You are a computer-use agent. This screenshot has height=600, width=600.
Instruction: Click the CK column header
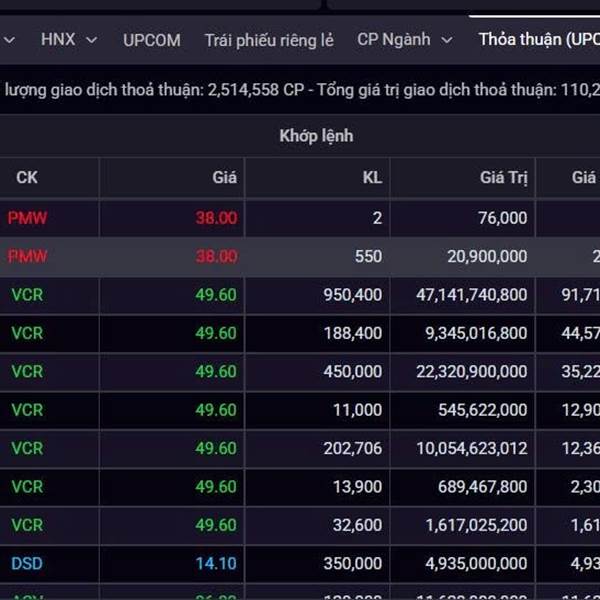coord(27,178)
